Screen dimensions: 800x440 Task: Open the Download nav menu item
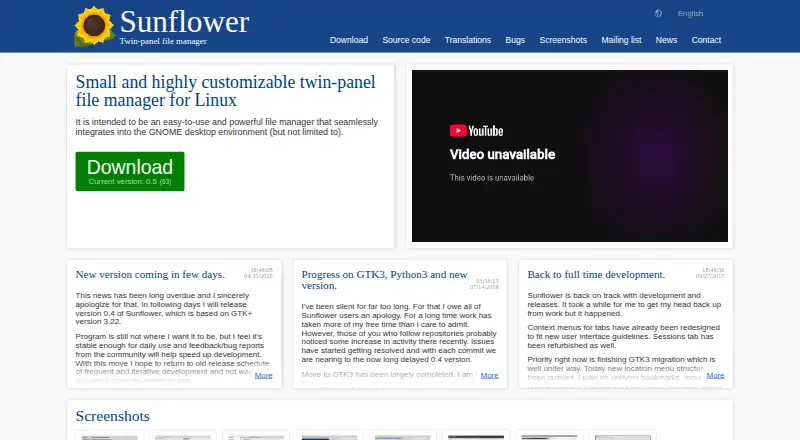[349, 40]
